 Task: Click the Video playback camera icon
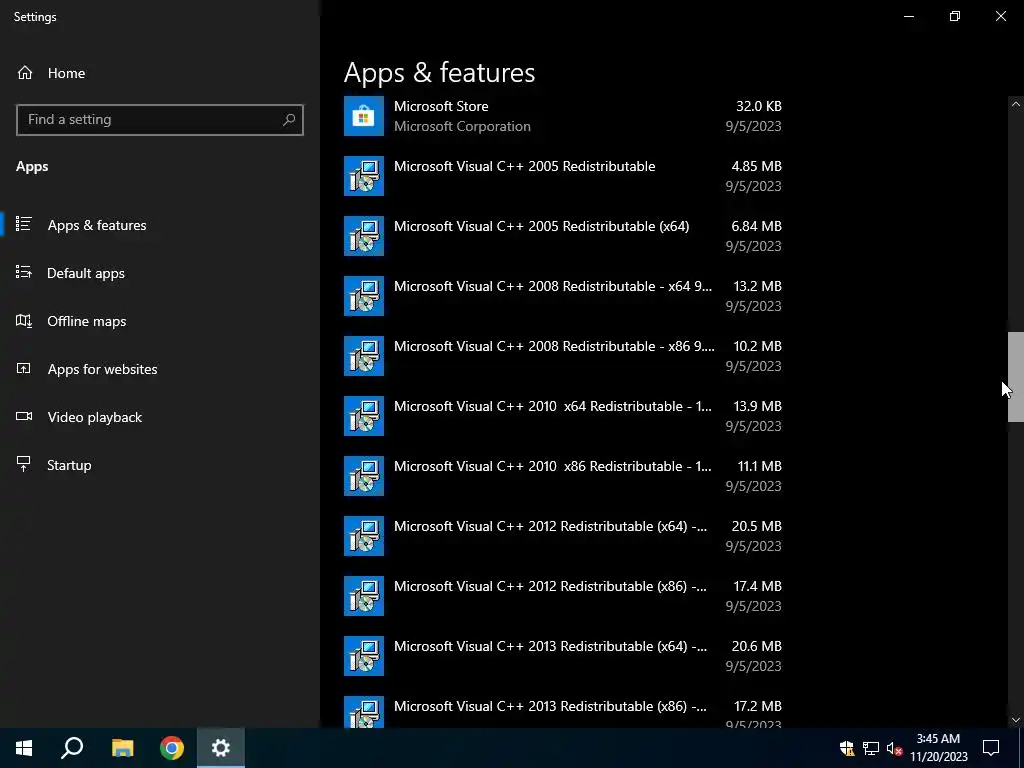[x=24, y=417]
